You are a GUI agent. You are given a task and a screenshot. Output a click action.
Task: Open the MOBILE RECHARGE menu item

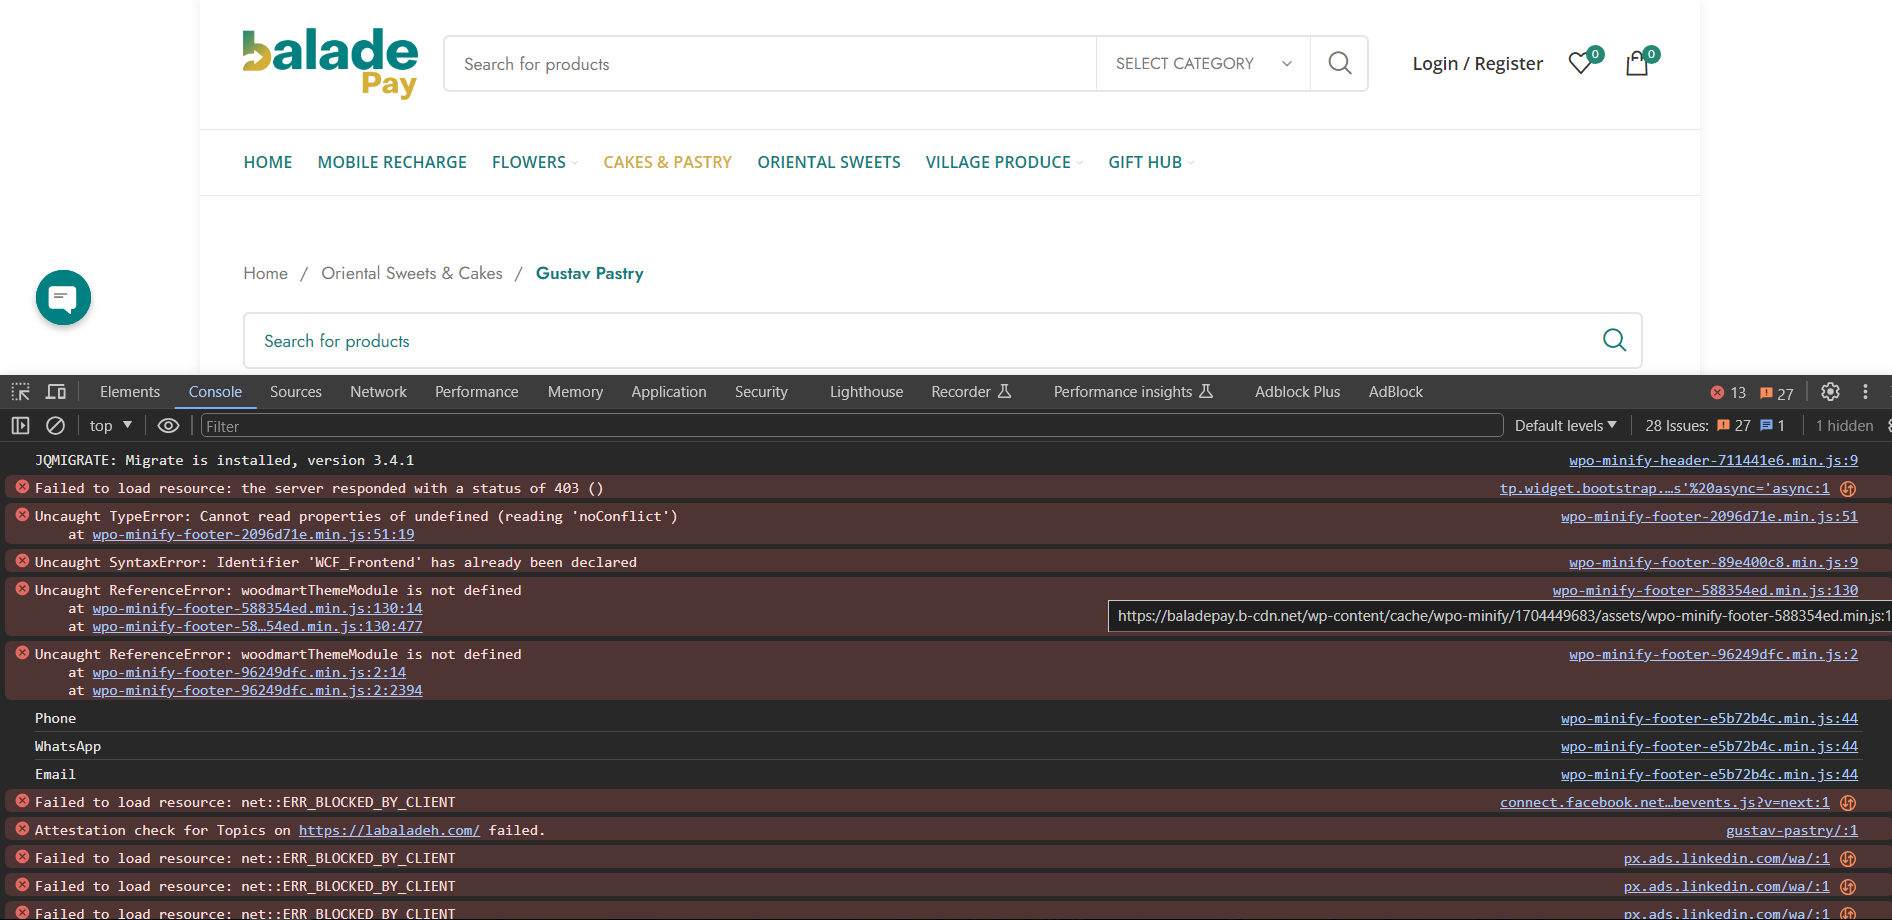point(392,162)
